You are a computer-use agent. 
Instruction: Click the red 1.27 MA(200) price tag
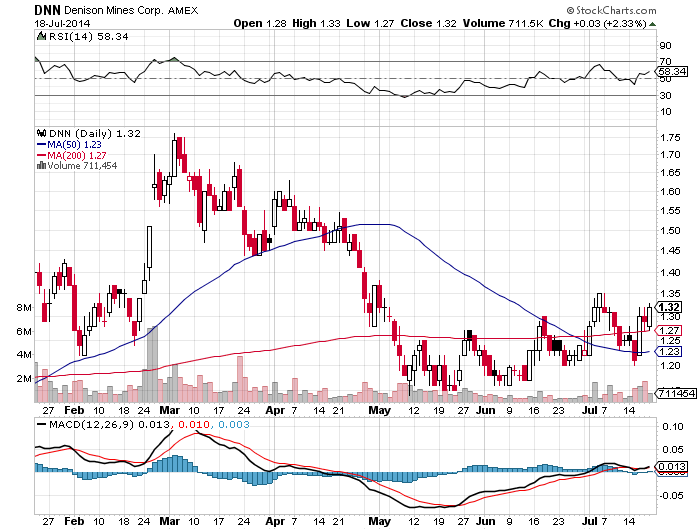pyautogui.click(x=669, y=330)
